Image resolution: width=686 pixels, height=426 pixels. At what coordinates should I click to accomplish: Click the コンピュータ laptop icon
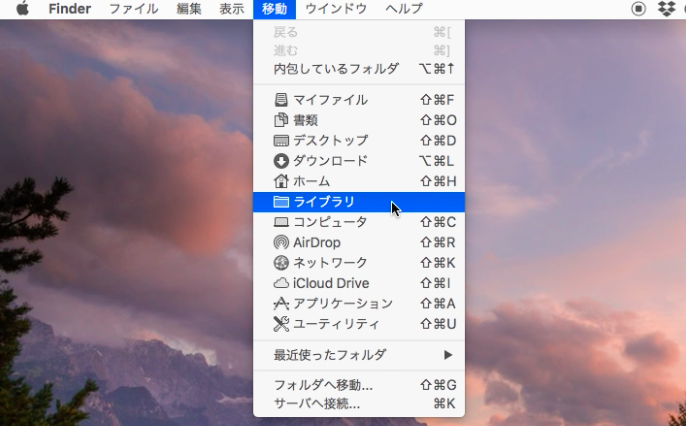pos(281,222)
